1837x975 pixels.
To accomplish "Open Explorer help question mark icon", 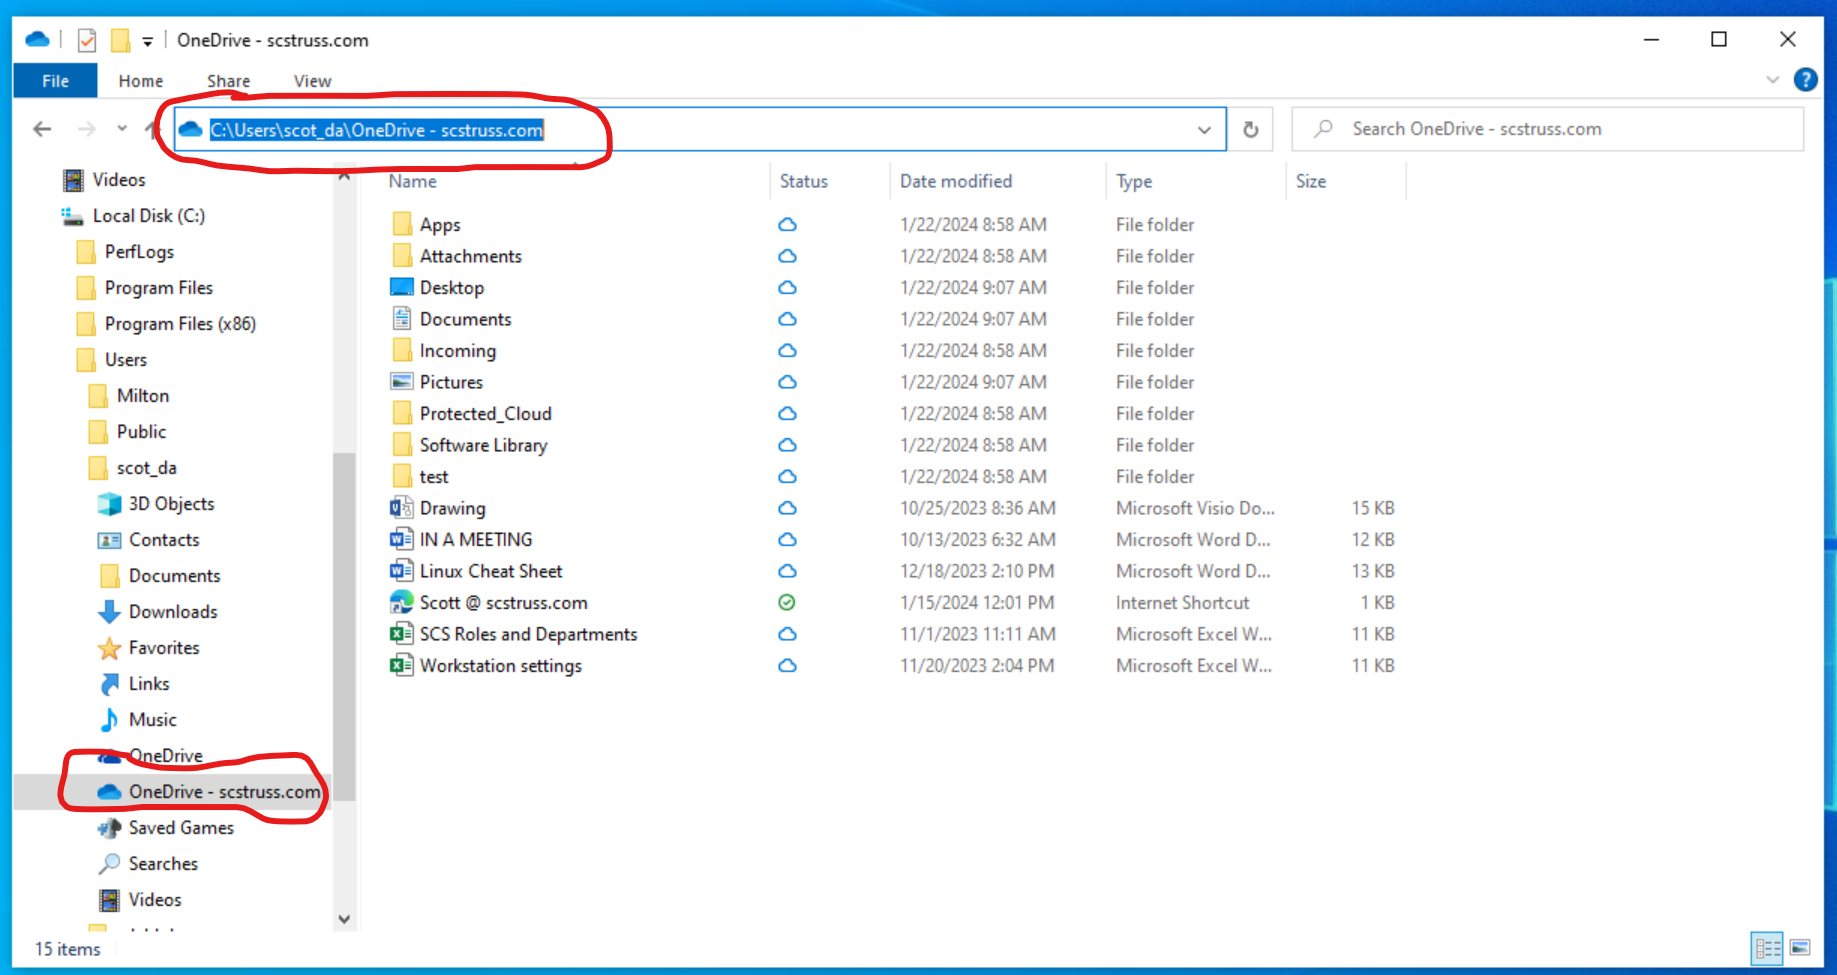I will pos(1806,80).
